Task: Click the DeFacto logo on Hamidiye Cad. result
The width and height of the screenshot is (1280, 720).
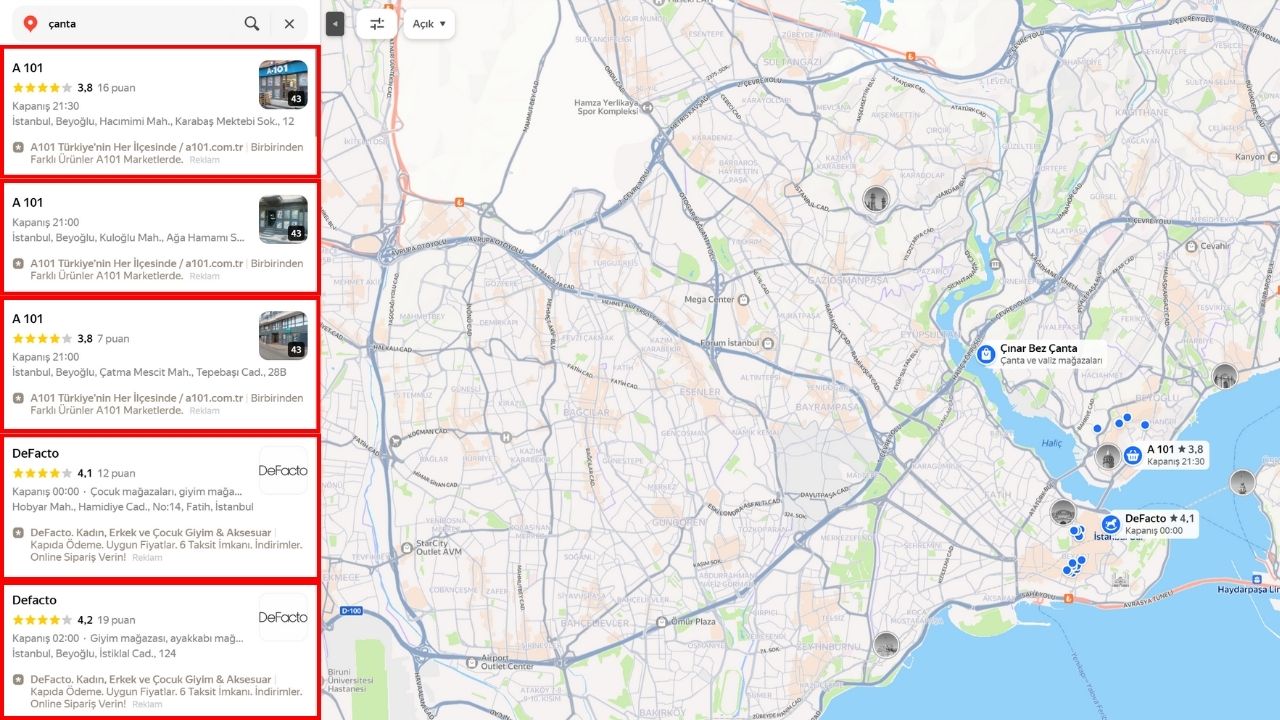Action: coord(283,470)
